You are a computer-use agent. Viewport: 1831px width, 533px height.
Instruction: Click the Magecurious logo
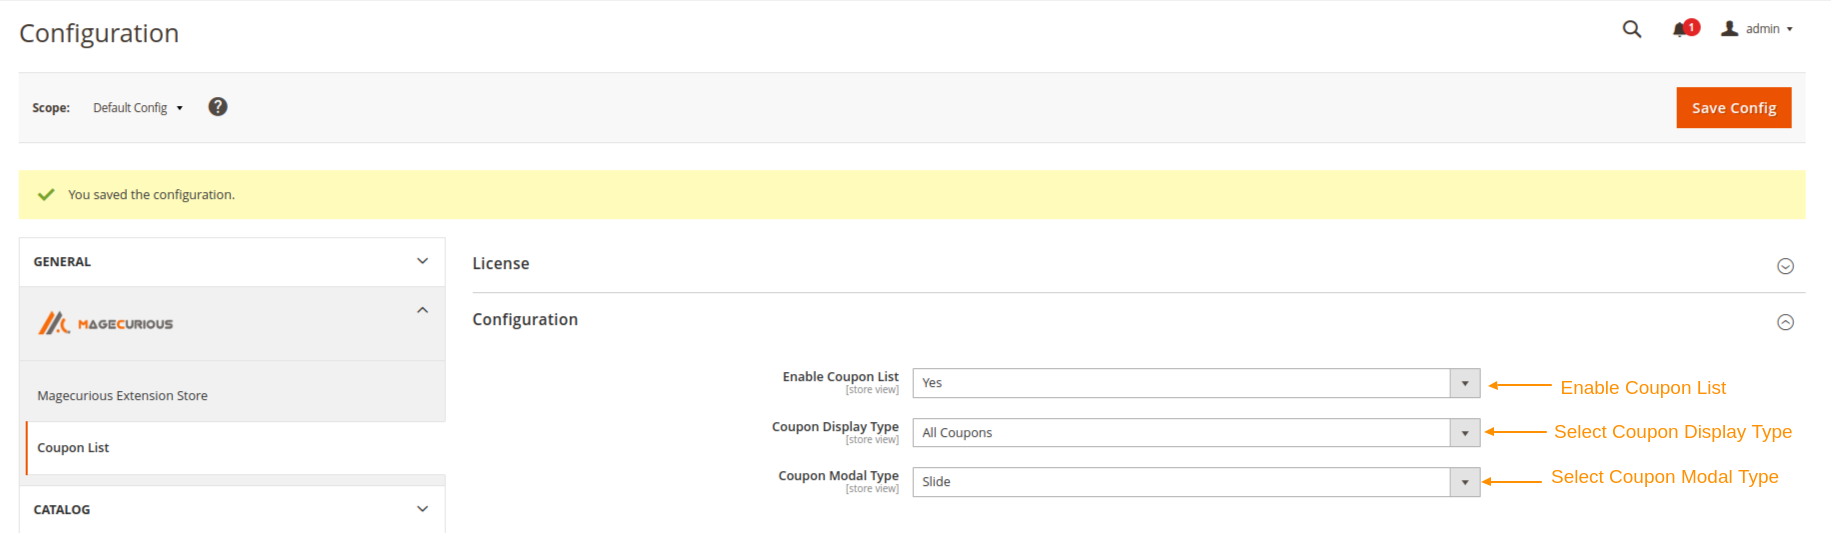106,323
